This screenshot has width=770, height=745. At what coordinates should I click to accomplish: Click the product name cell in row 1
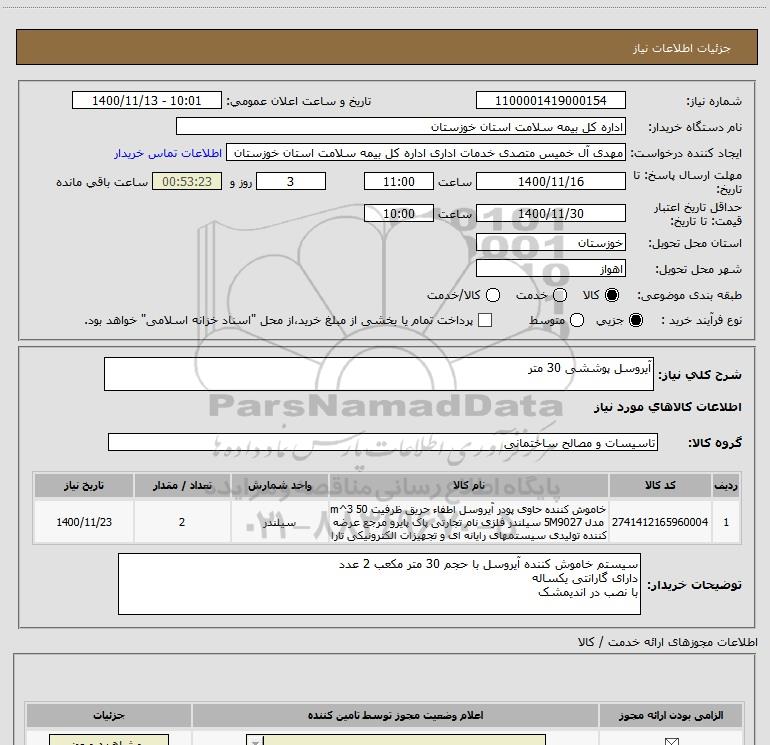coord(468,522)
